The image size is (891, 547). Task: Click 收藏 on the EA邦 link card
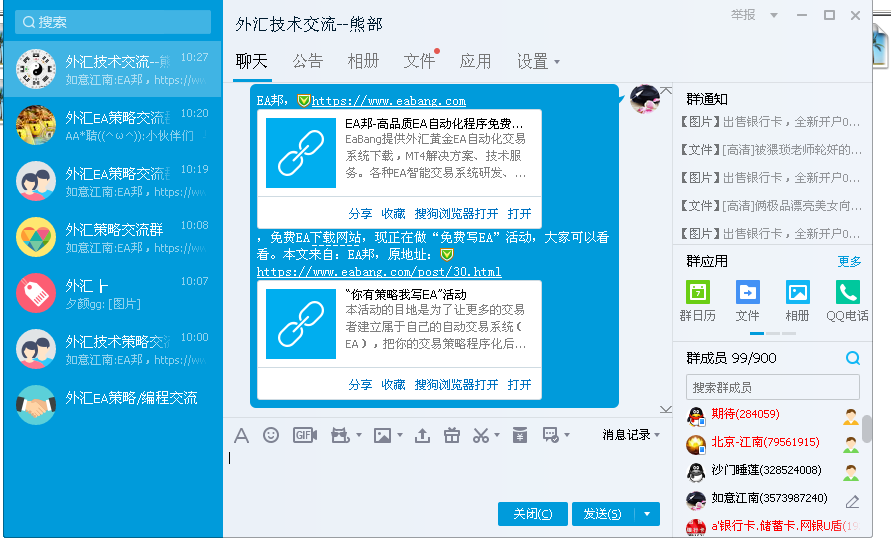(393, 214)
